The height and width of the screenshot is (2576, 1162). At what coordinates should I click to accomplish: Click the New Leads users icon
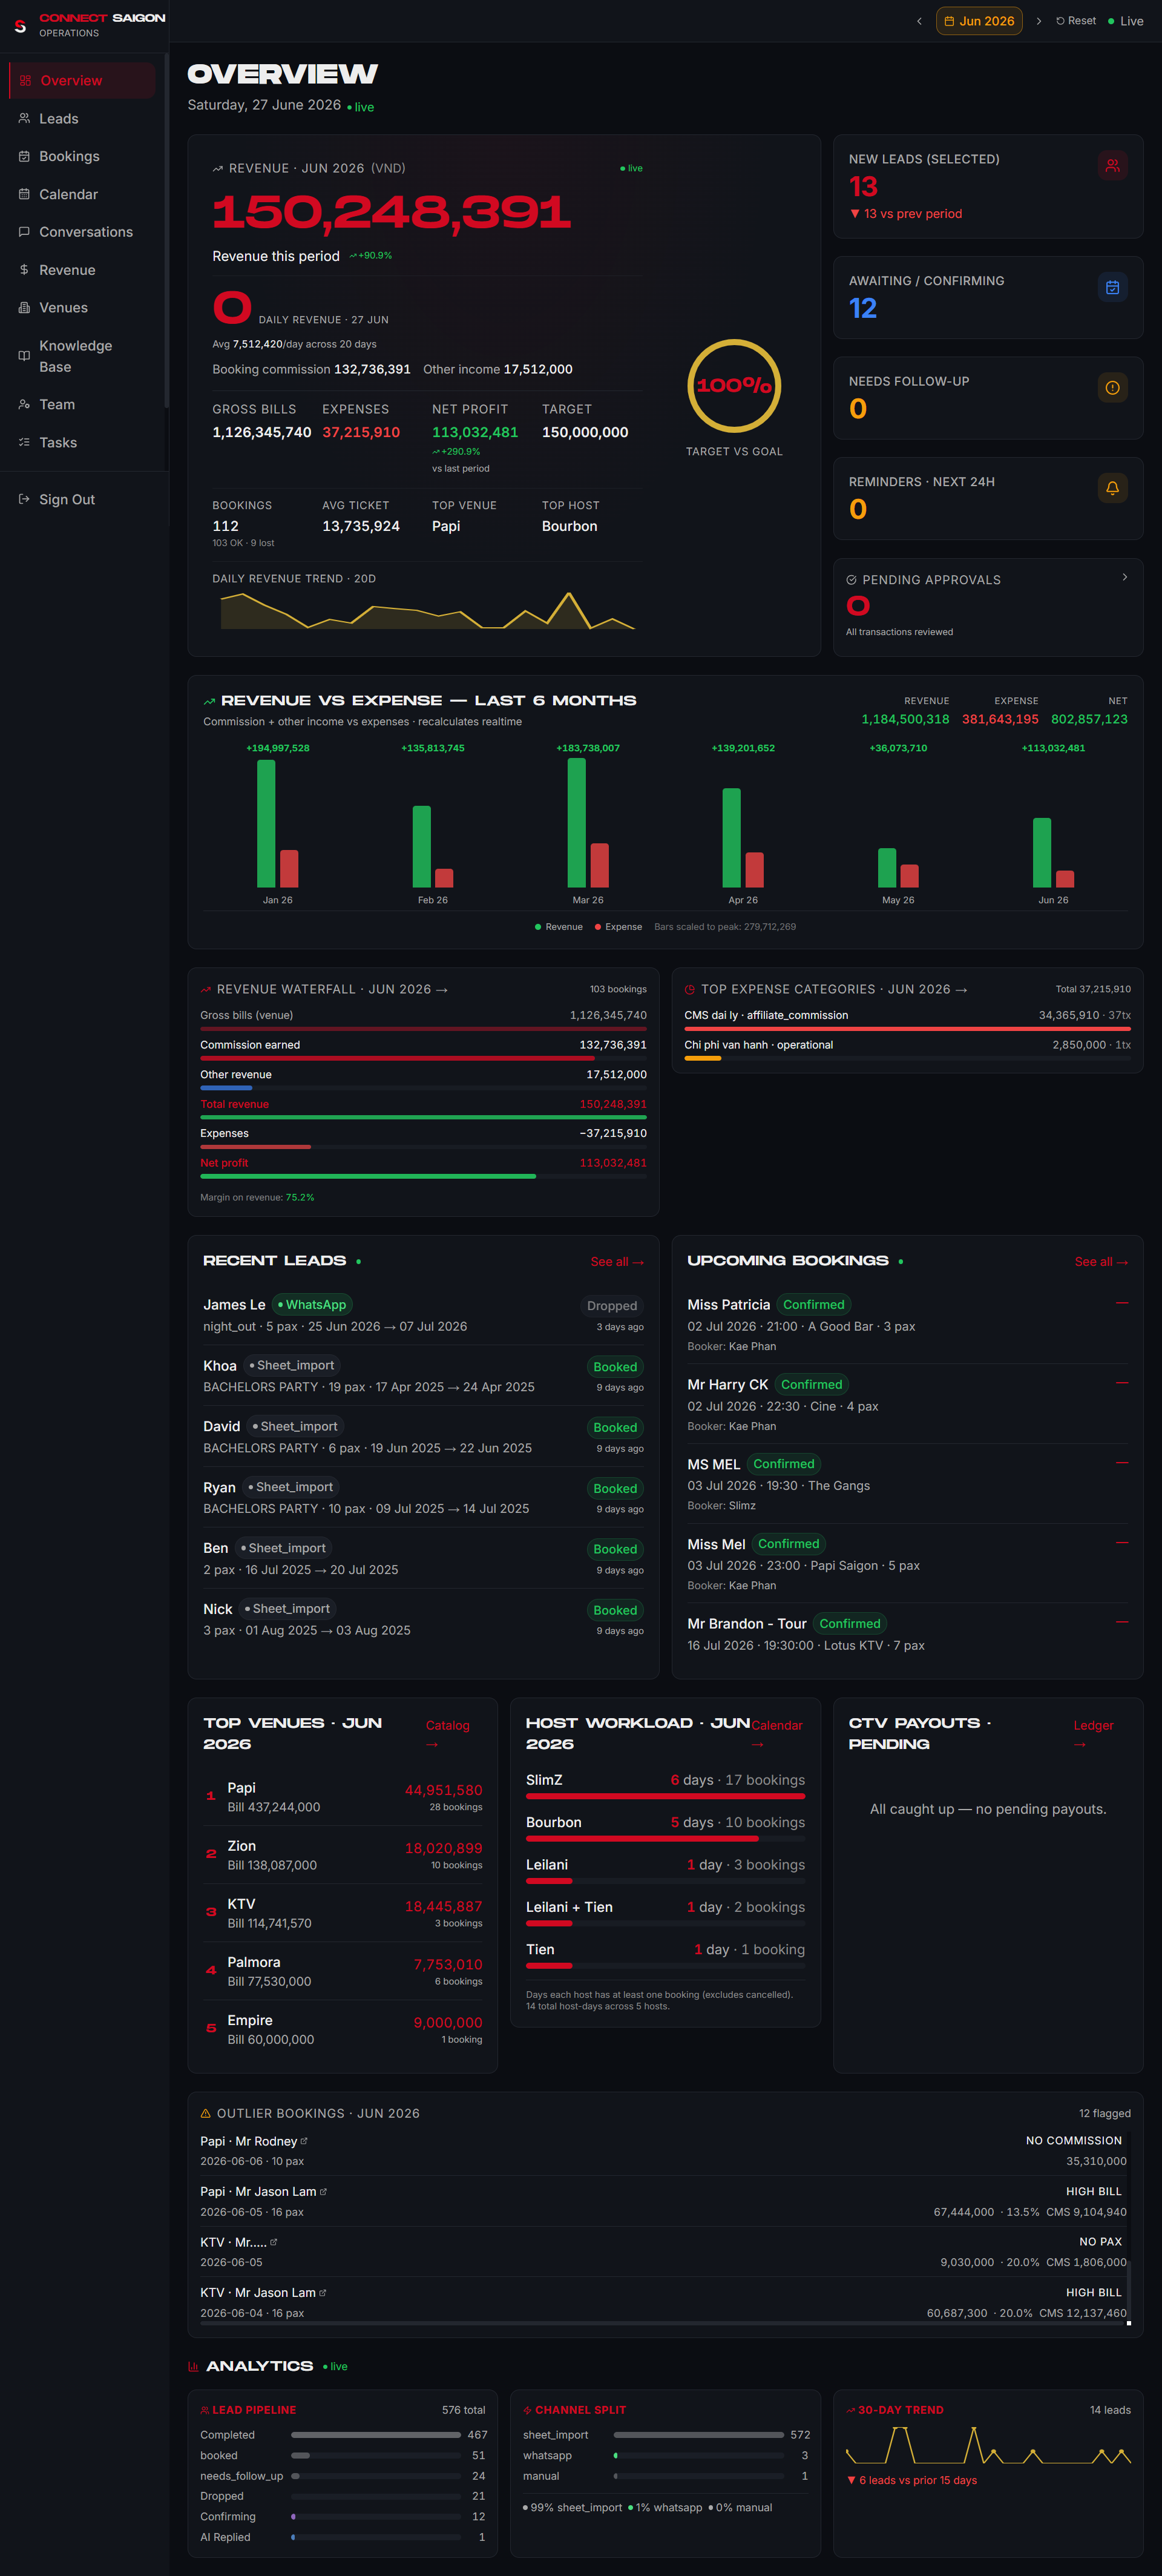pyautogui.click(x=1112, y=166)
